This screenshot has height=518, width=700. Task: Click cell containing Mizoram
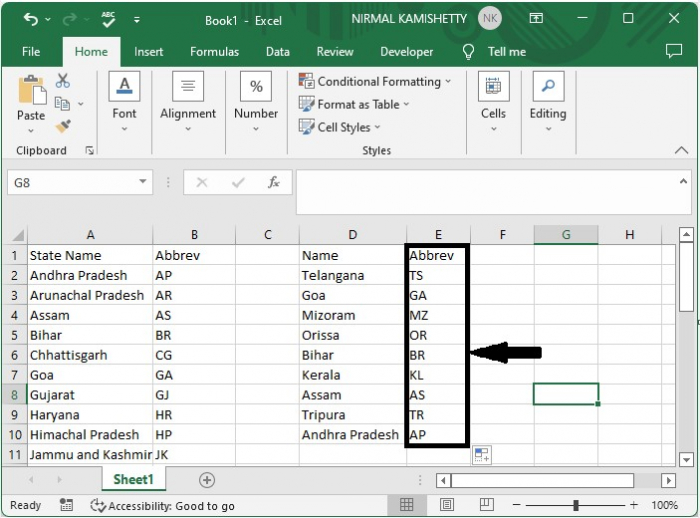pos(353,315)
